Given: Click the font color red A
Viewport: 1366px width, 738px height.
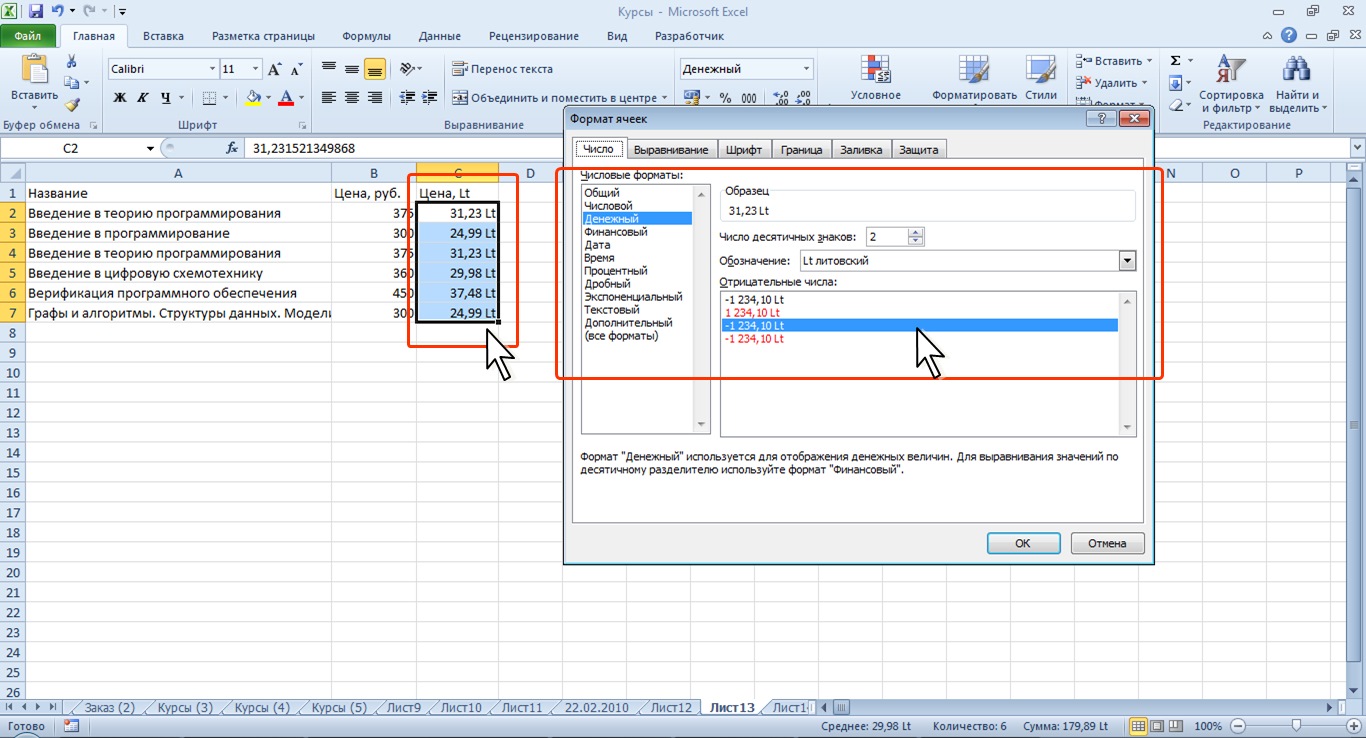Looking at the screenshot, I should 287,98.
